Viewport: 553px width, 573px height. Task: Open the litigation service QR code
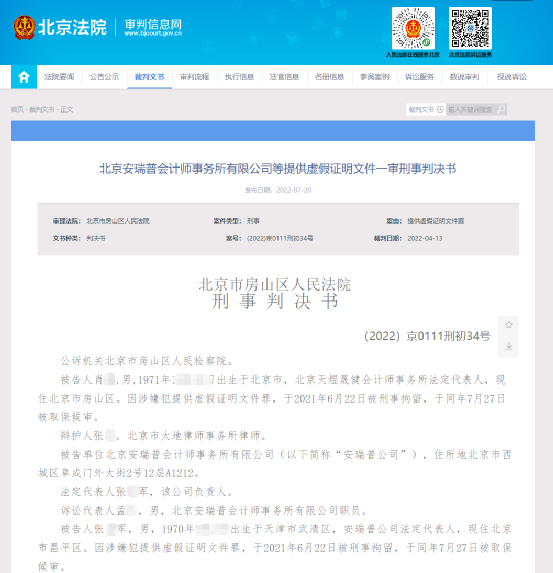click(470, 28)
